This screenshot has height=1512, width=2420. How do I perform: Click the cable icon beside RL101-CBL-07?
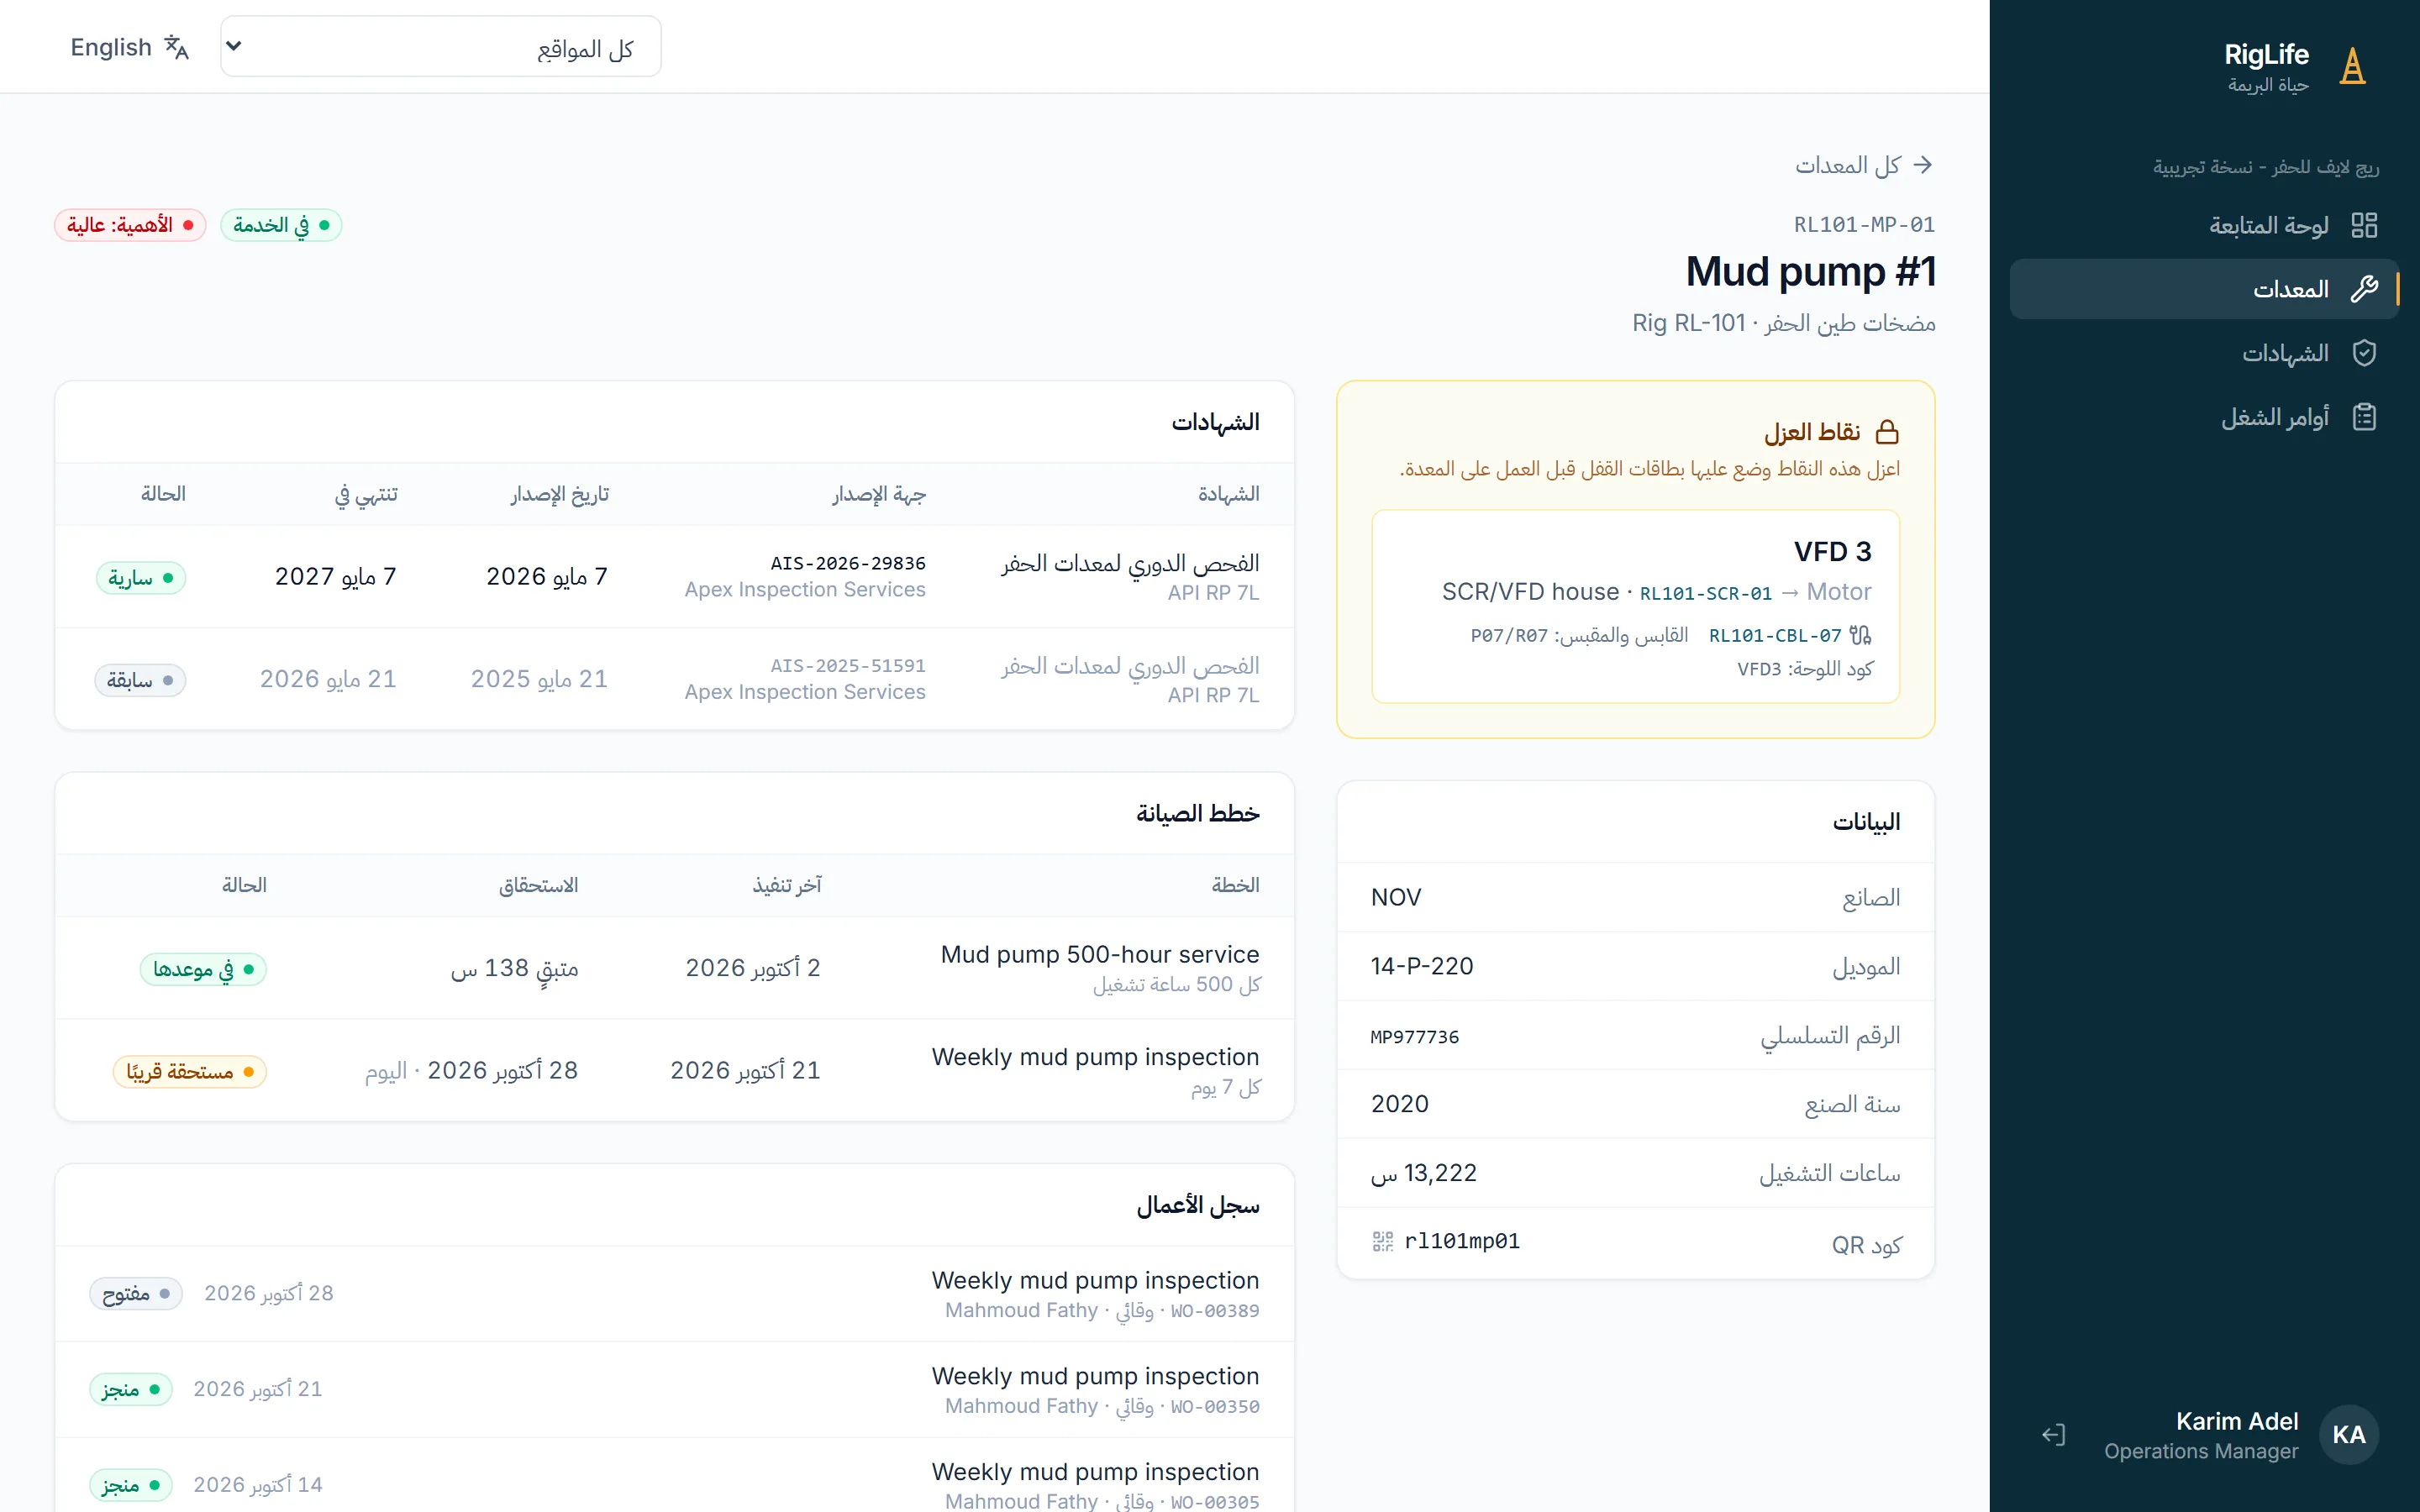click(1860, 635)
